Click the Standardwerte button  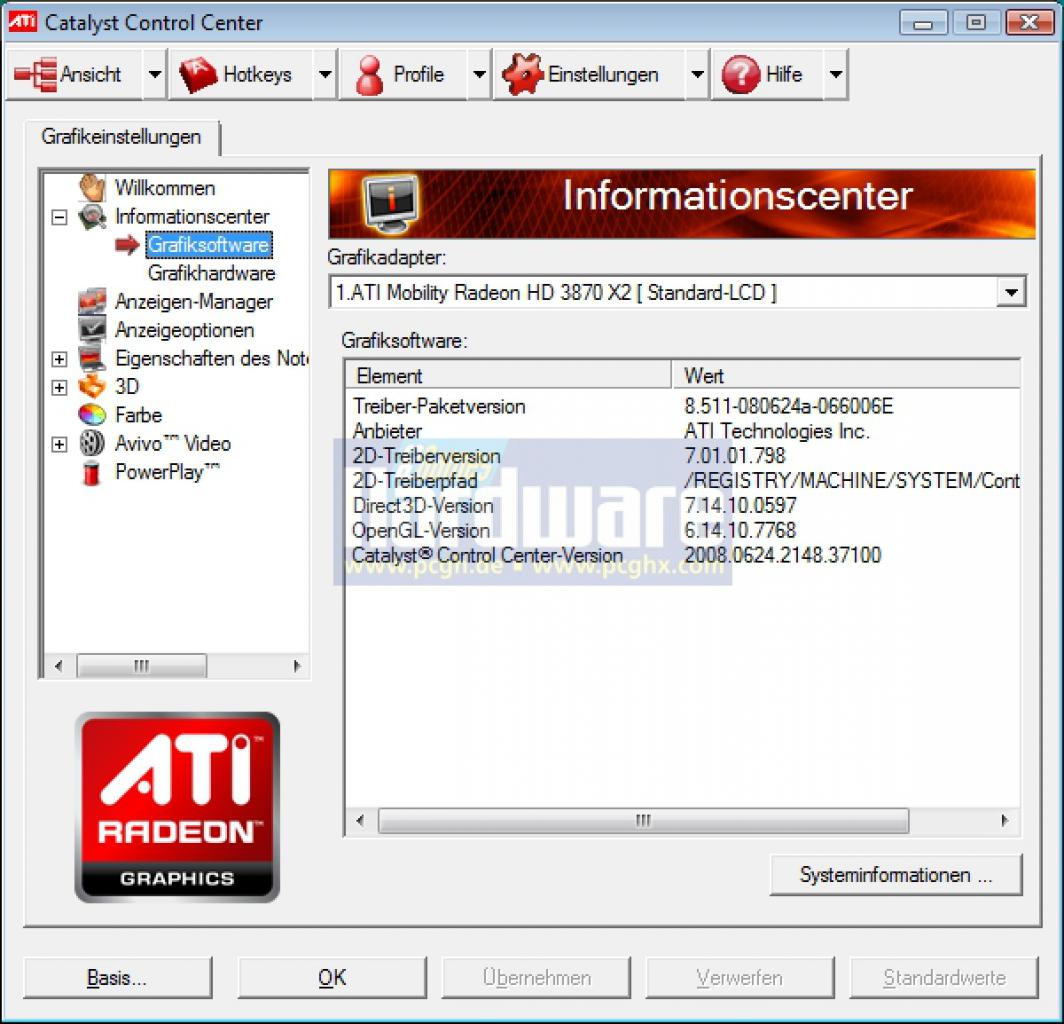point(944,977)
